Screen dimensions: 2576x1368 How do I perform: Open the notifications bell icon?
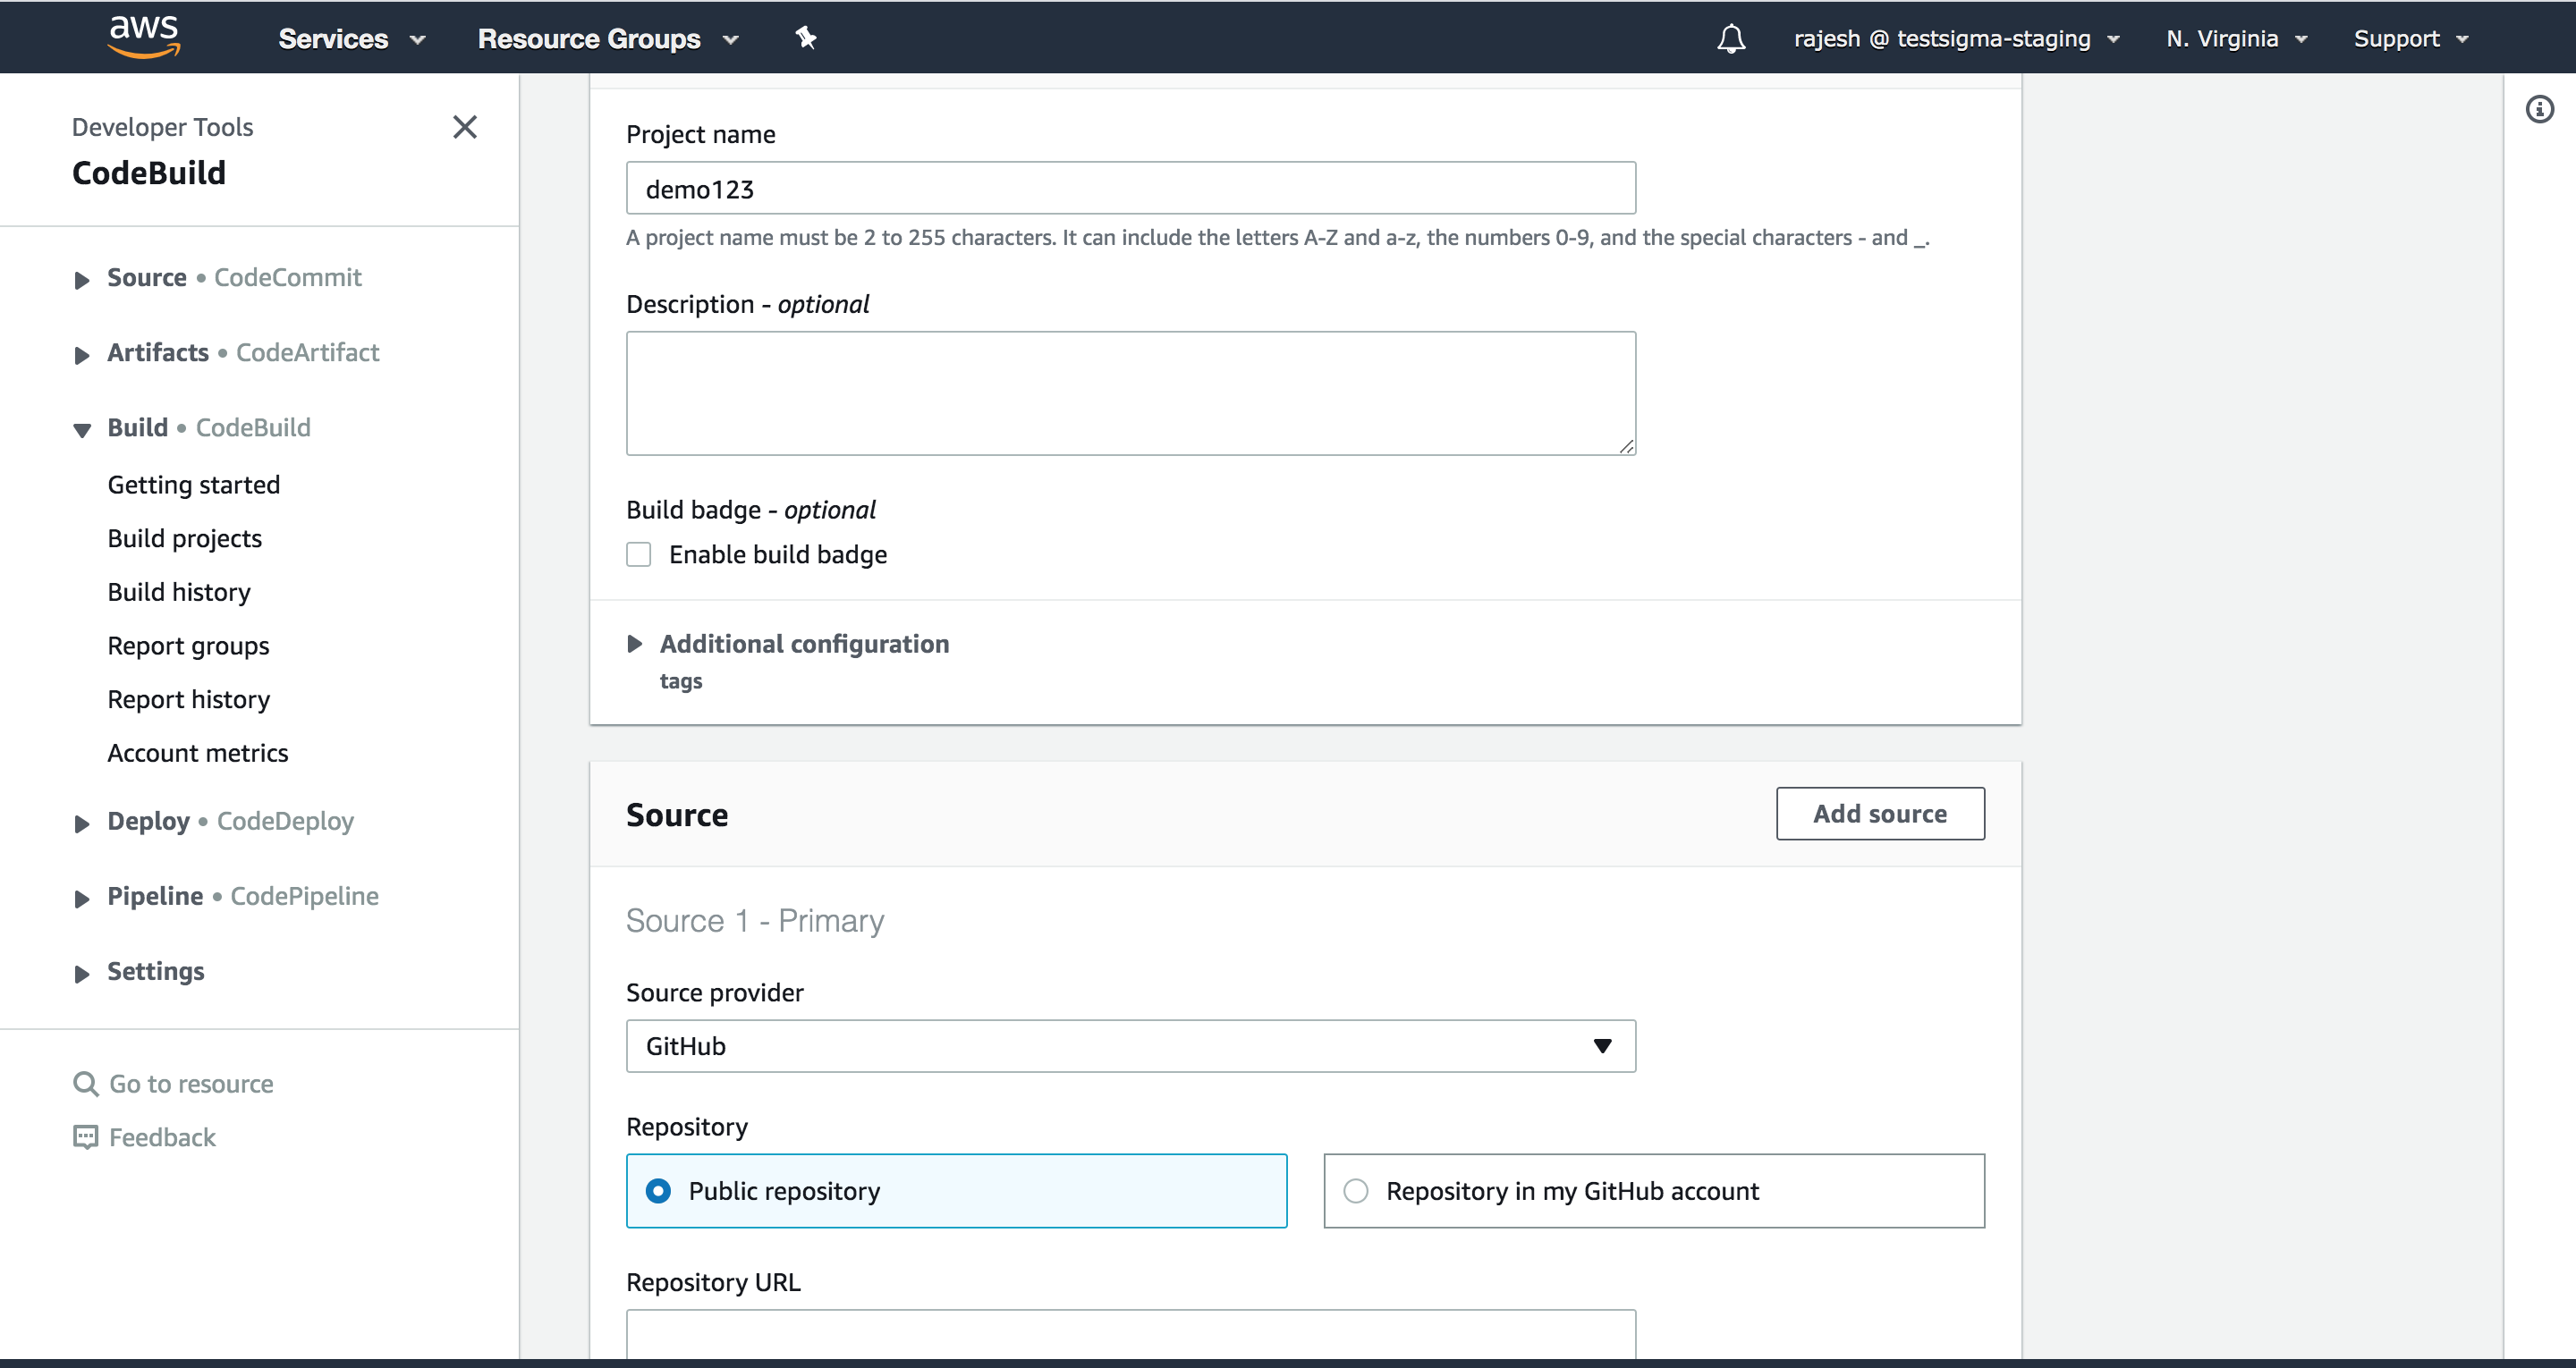pyautogui.click(x=1731, y=39)
